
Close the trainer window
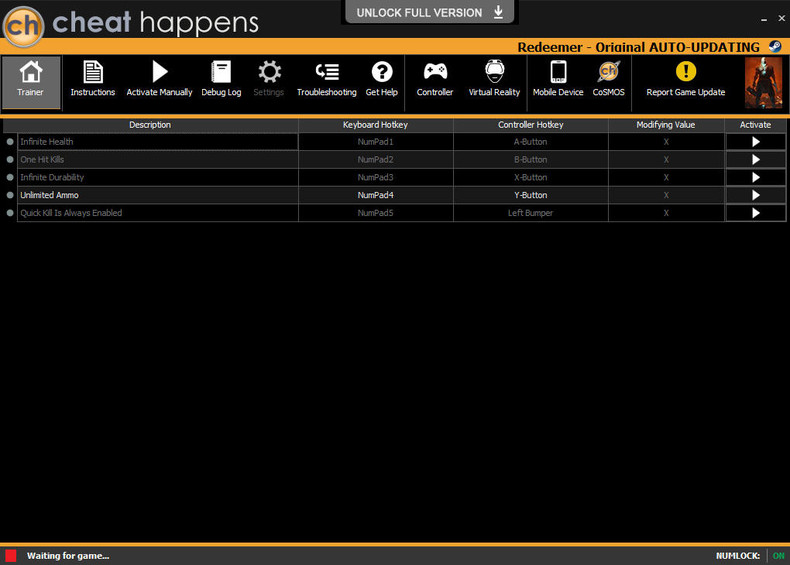point(781,18)
